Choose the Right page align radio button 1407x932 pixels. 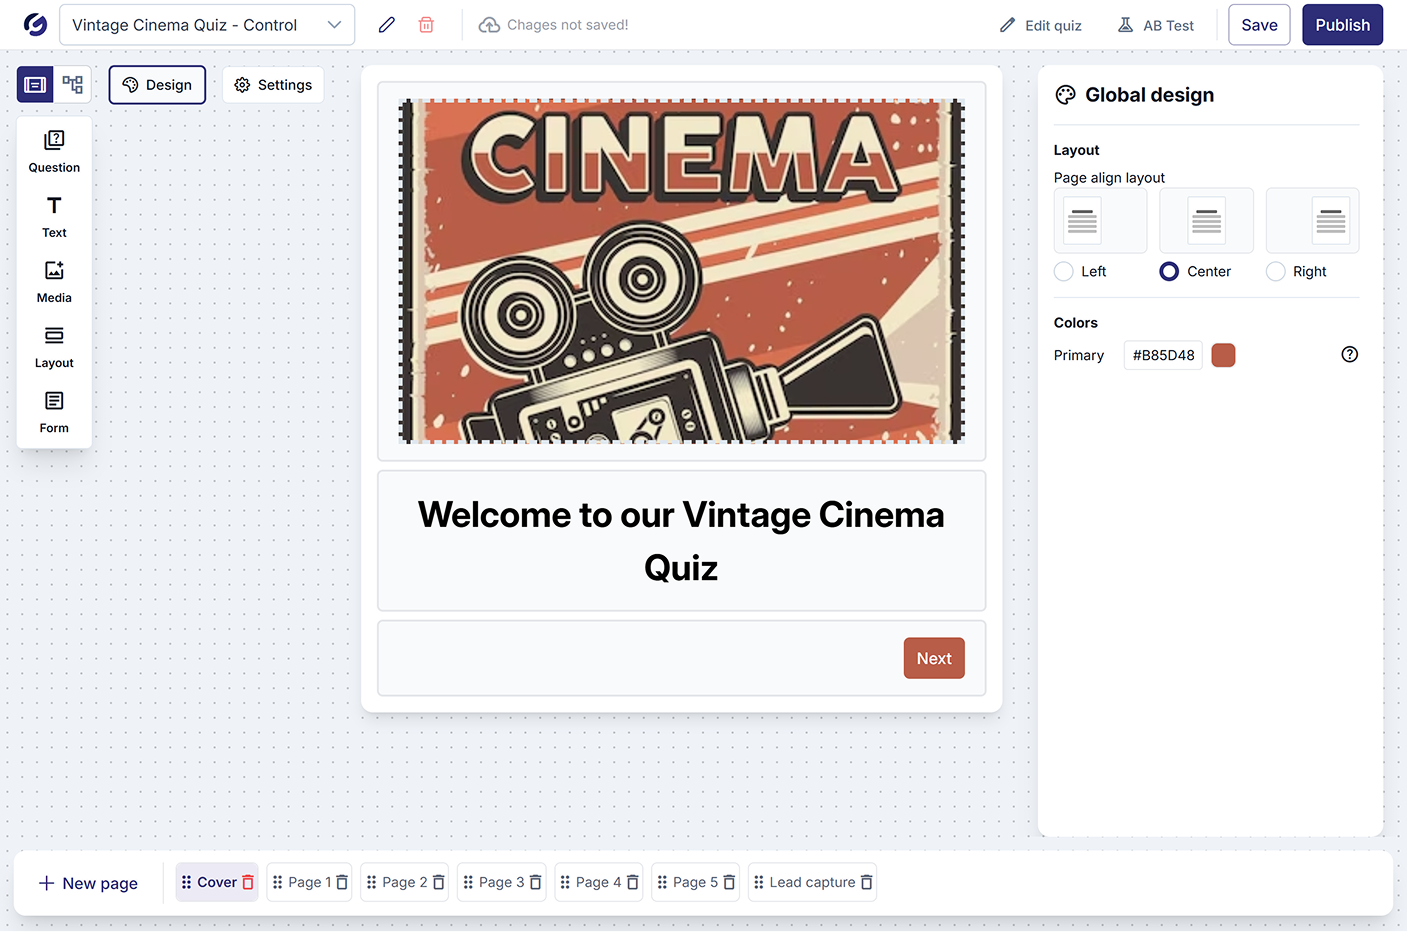1276,272
